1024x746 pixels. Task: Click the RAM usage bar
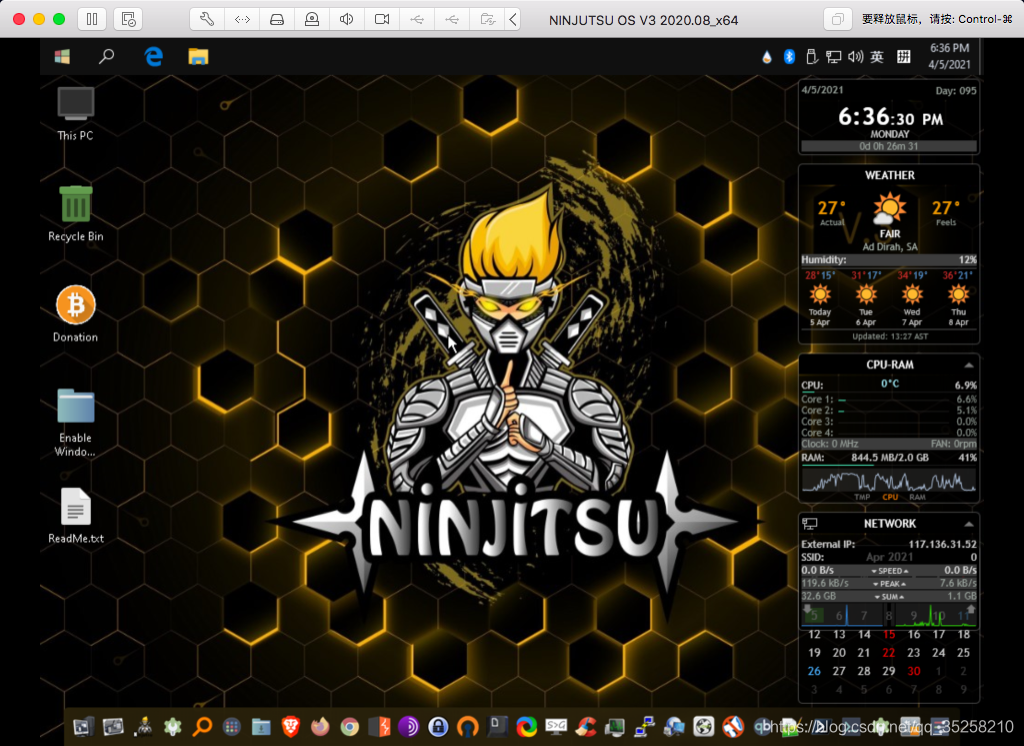point(889,464)
